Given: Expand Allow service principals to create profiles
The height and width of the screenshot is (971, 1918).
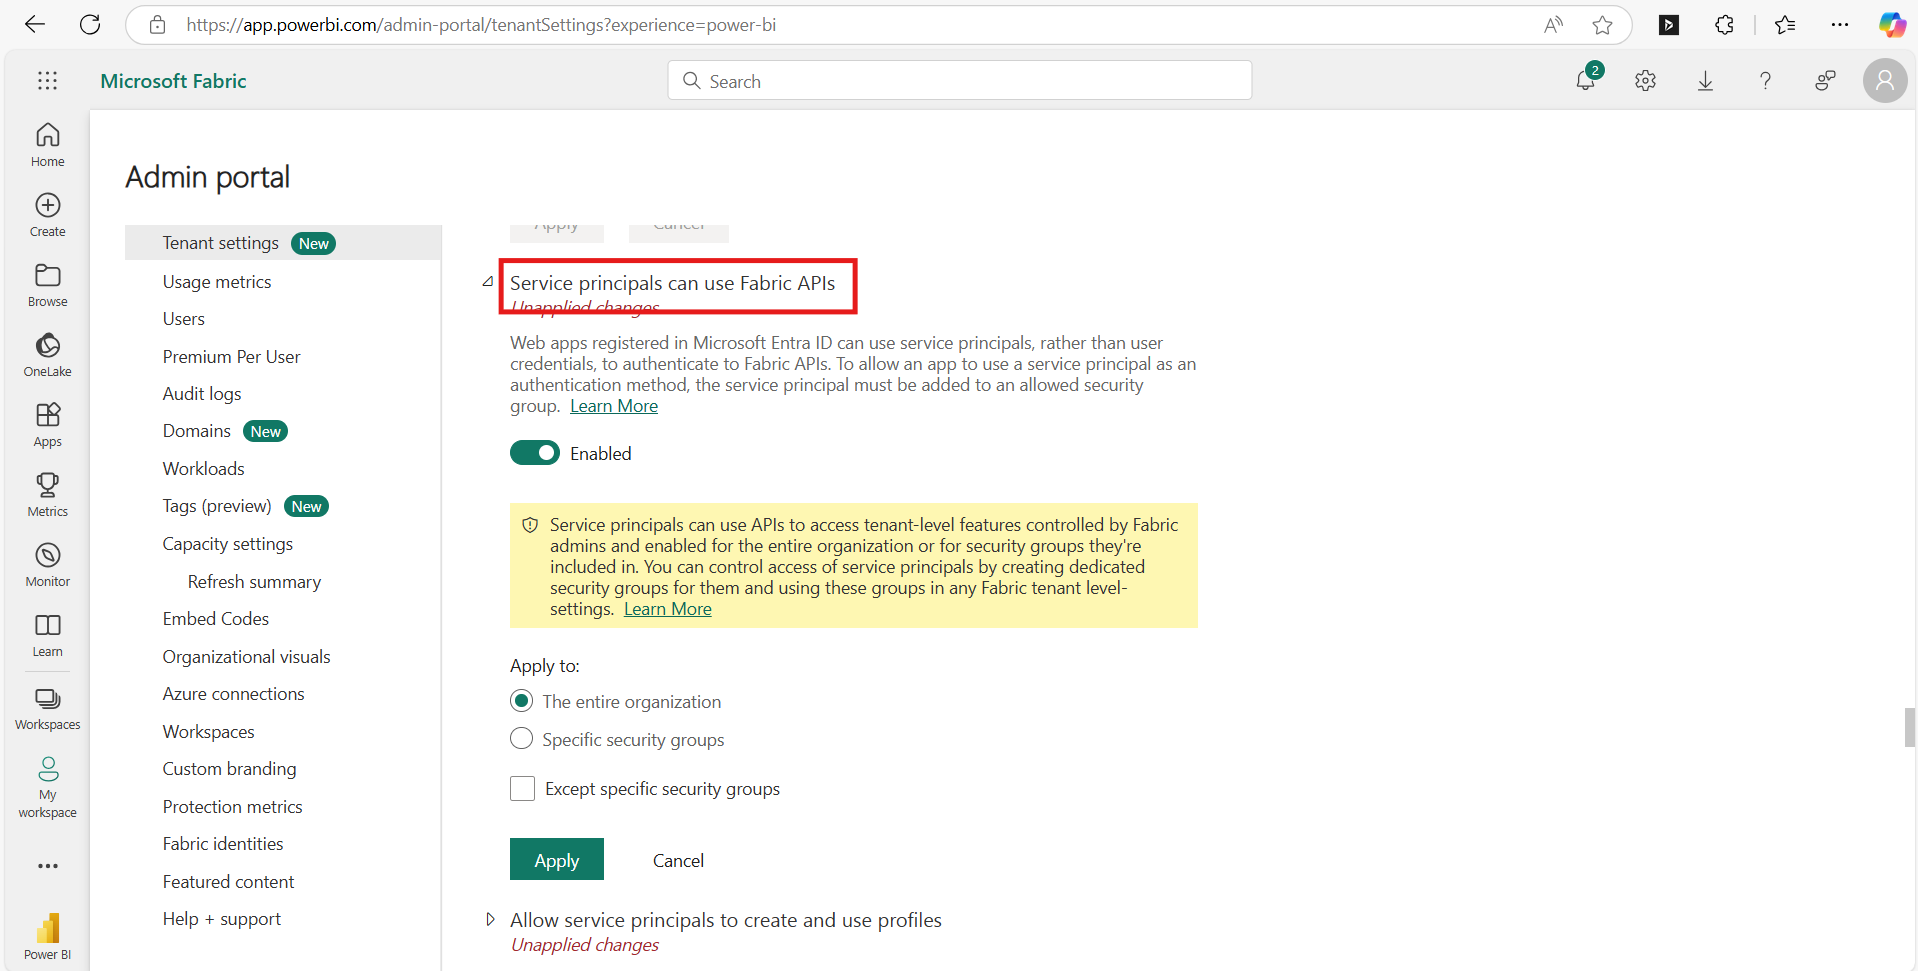Looking at the screenshot, I should (x=489, y=919).
